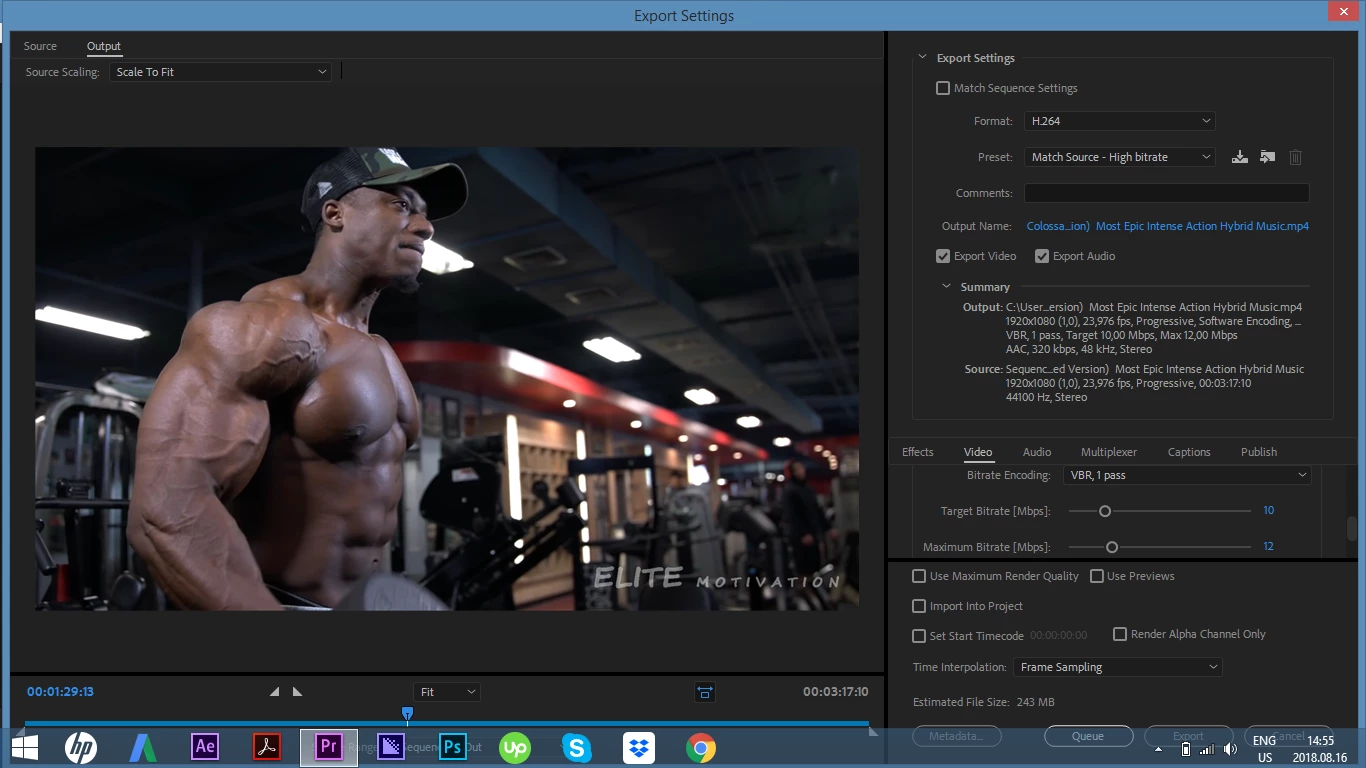Click the network signal tray icon
This screenshot has height=768, width=1366.
pyautogui.click(x=1207, y=749)
